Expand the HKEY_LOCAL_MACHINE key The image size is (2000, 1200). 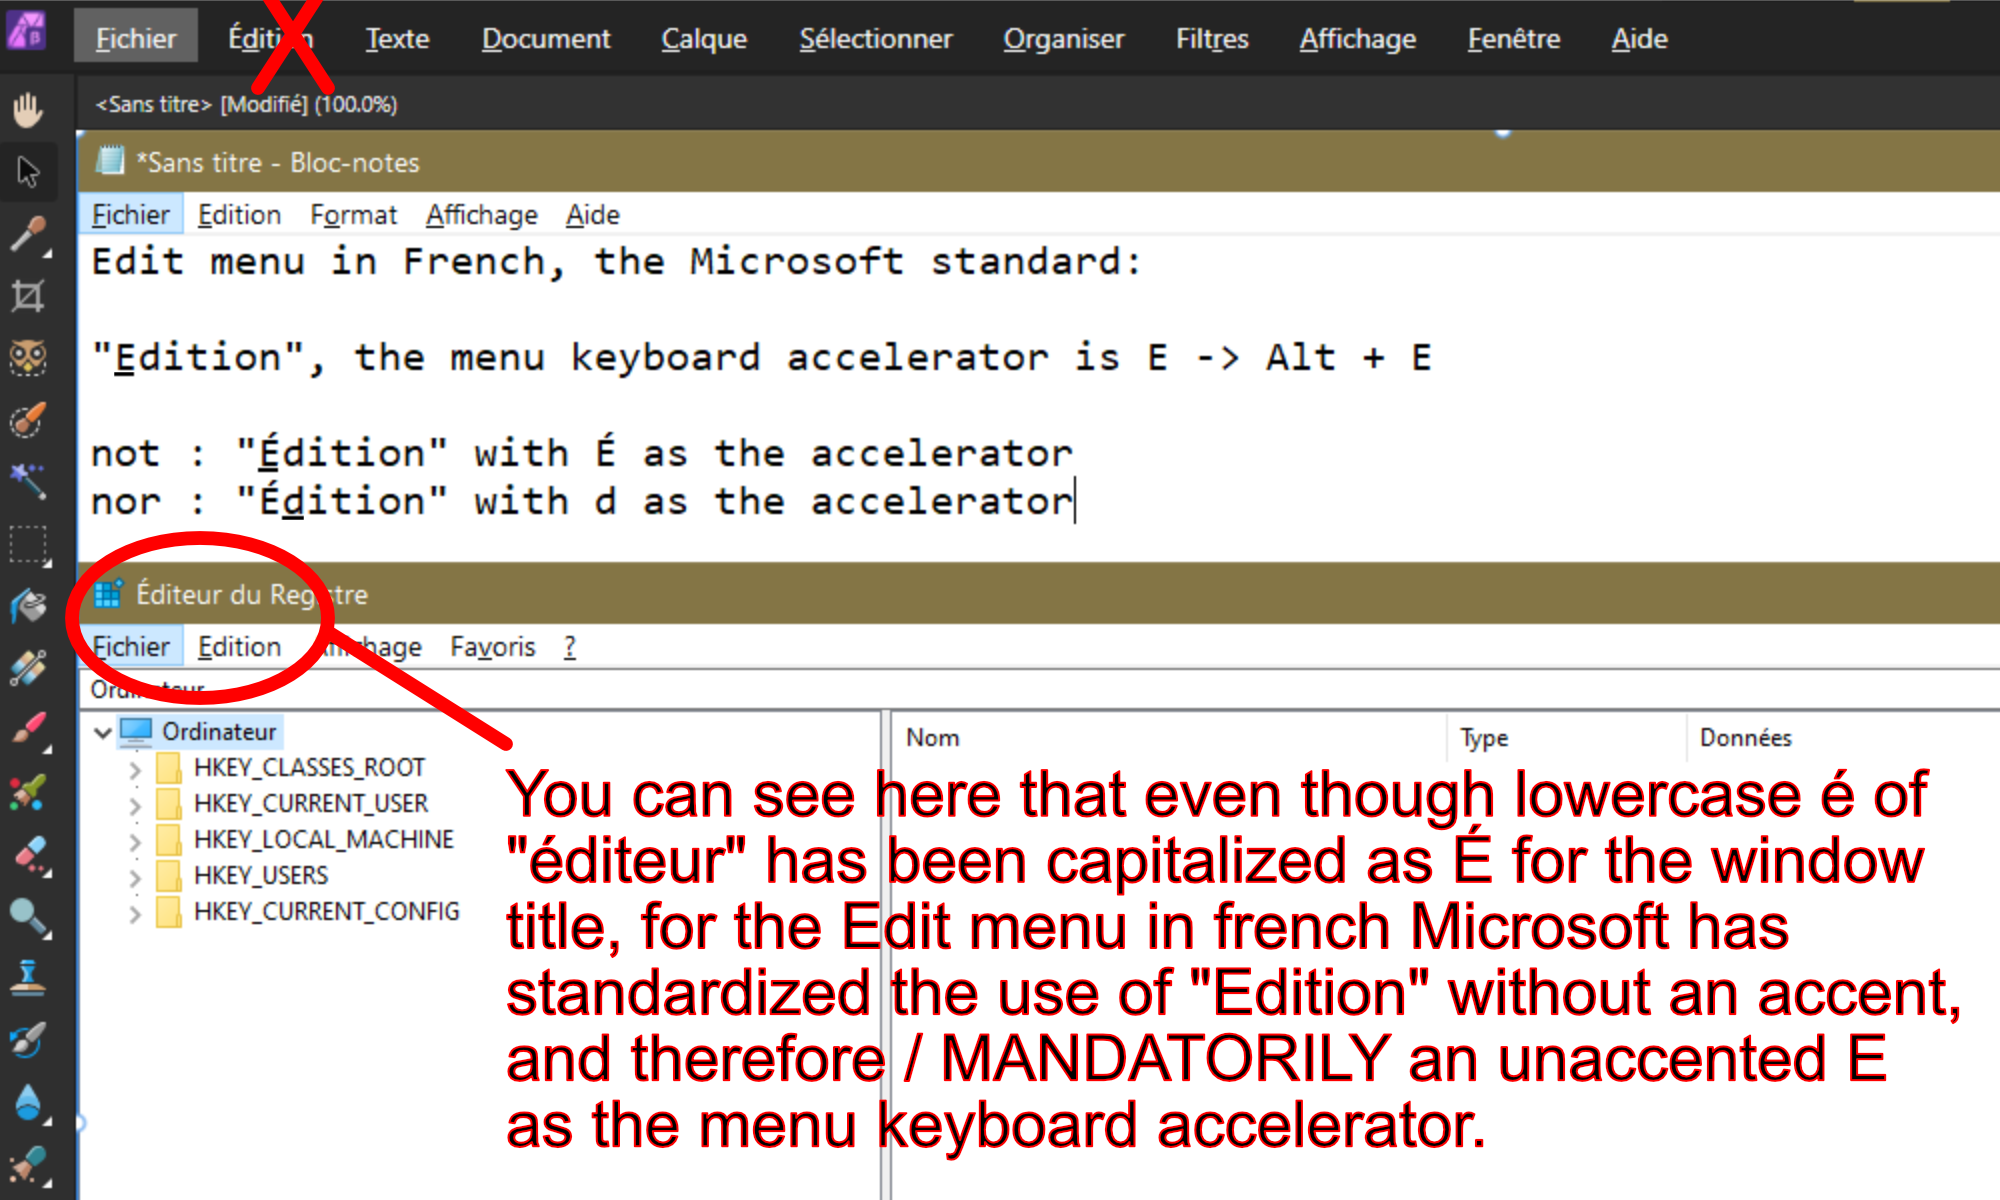135,841
